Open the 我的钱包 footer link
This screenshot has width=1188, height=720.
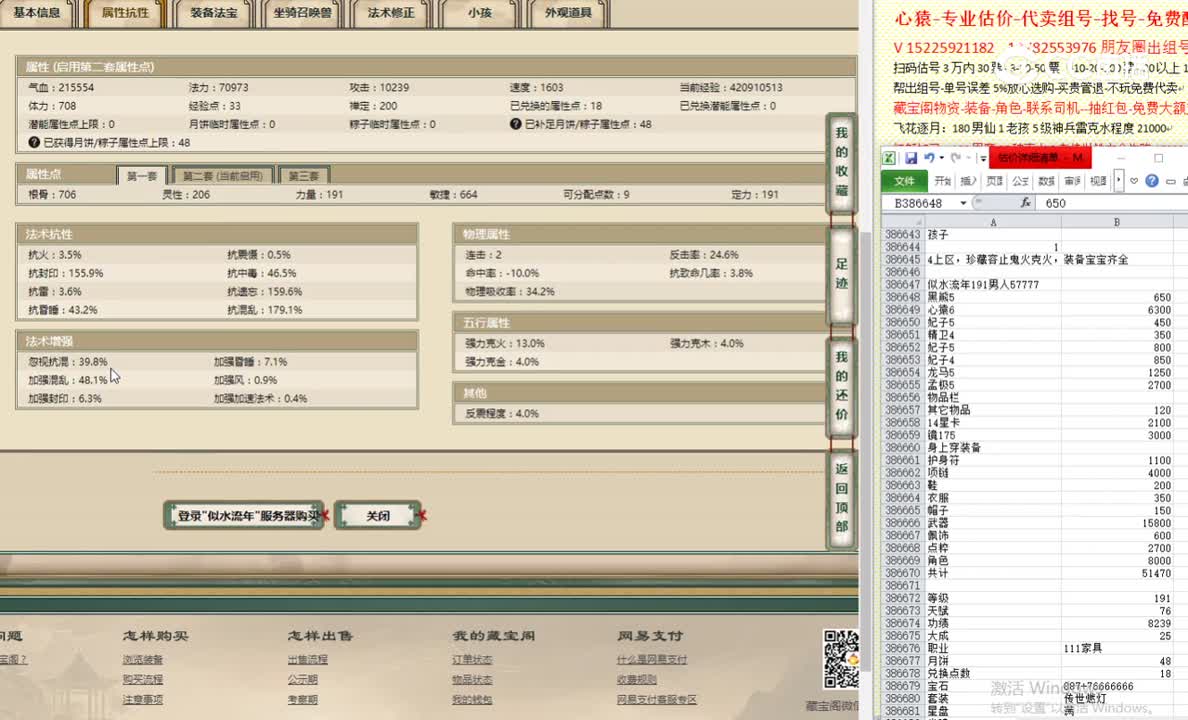coord(472,700)
